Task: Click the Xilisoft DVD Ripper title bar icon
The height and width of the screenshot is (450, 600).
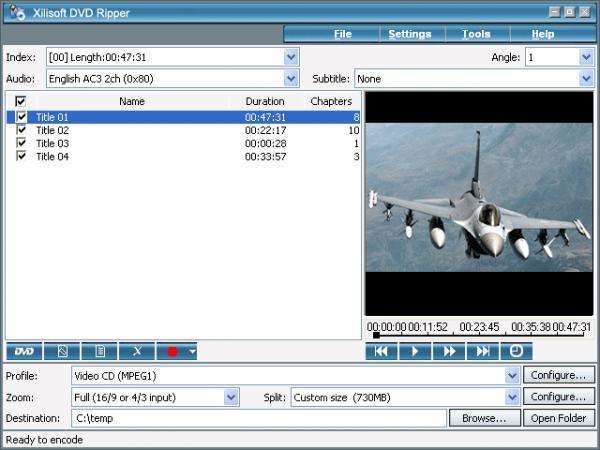Action: [17, 13]
